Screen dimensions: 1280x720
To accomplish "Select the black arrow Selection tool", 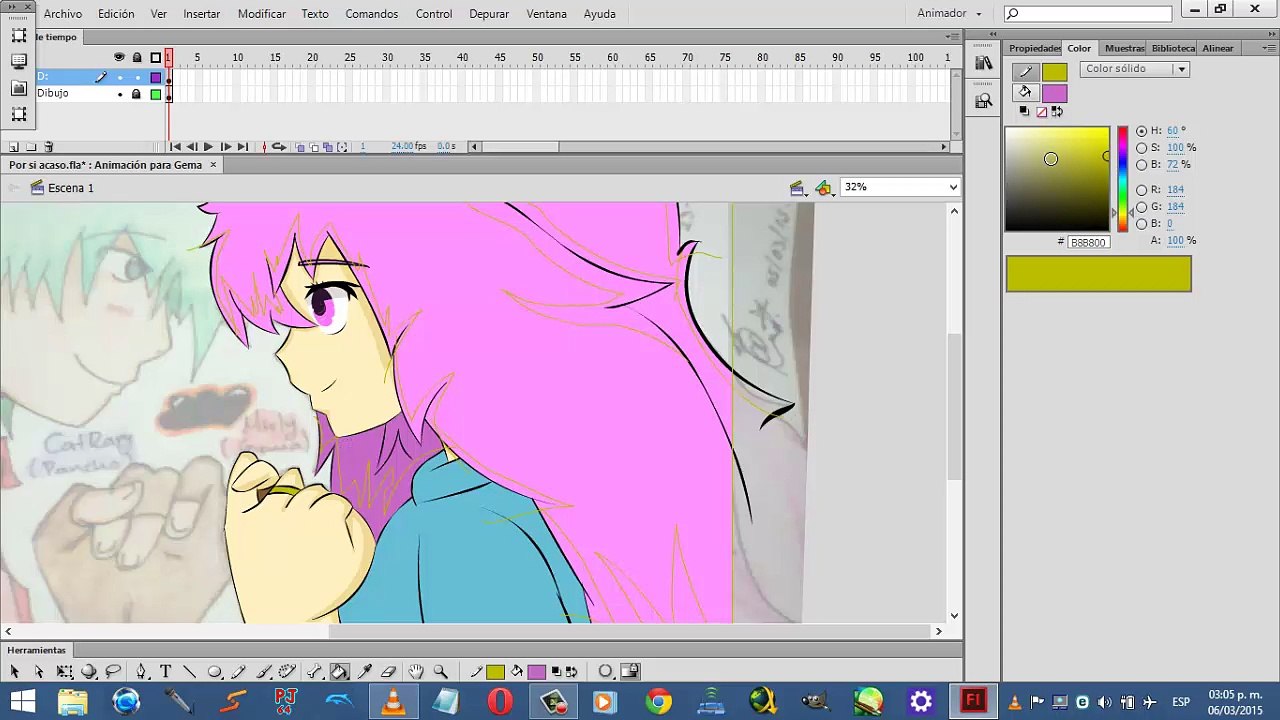I will [14, 672].
